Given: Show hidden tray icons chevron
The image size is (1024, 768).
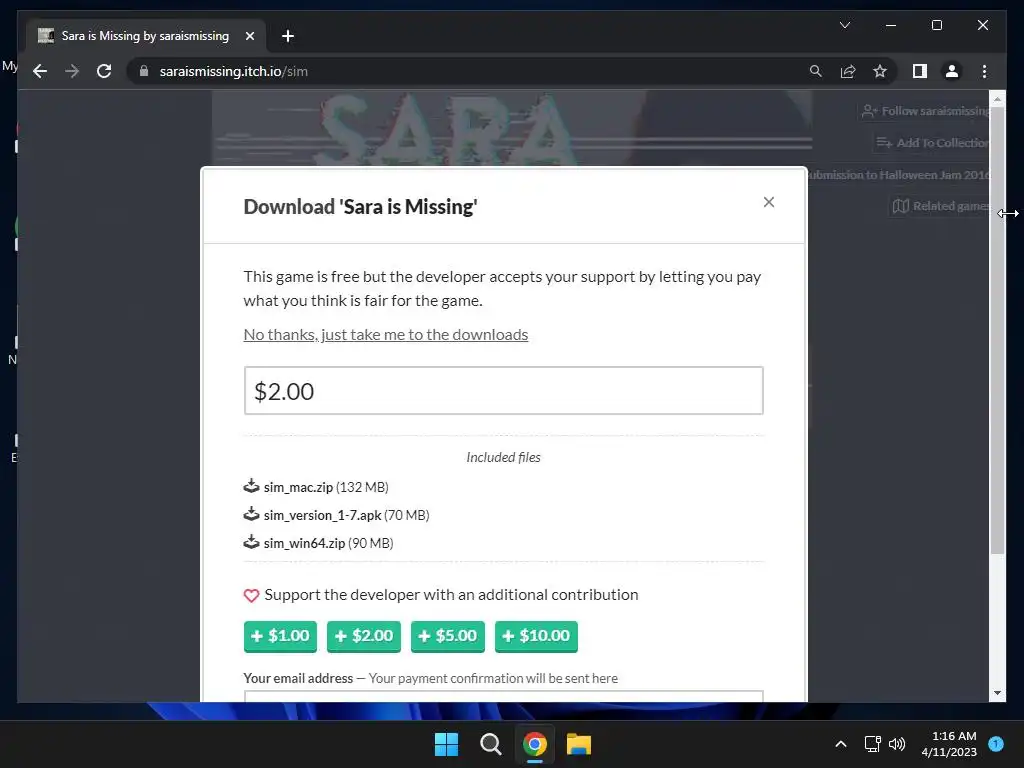Looking at the screenshot, I should pos(841,744).
